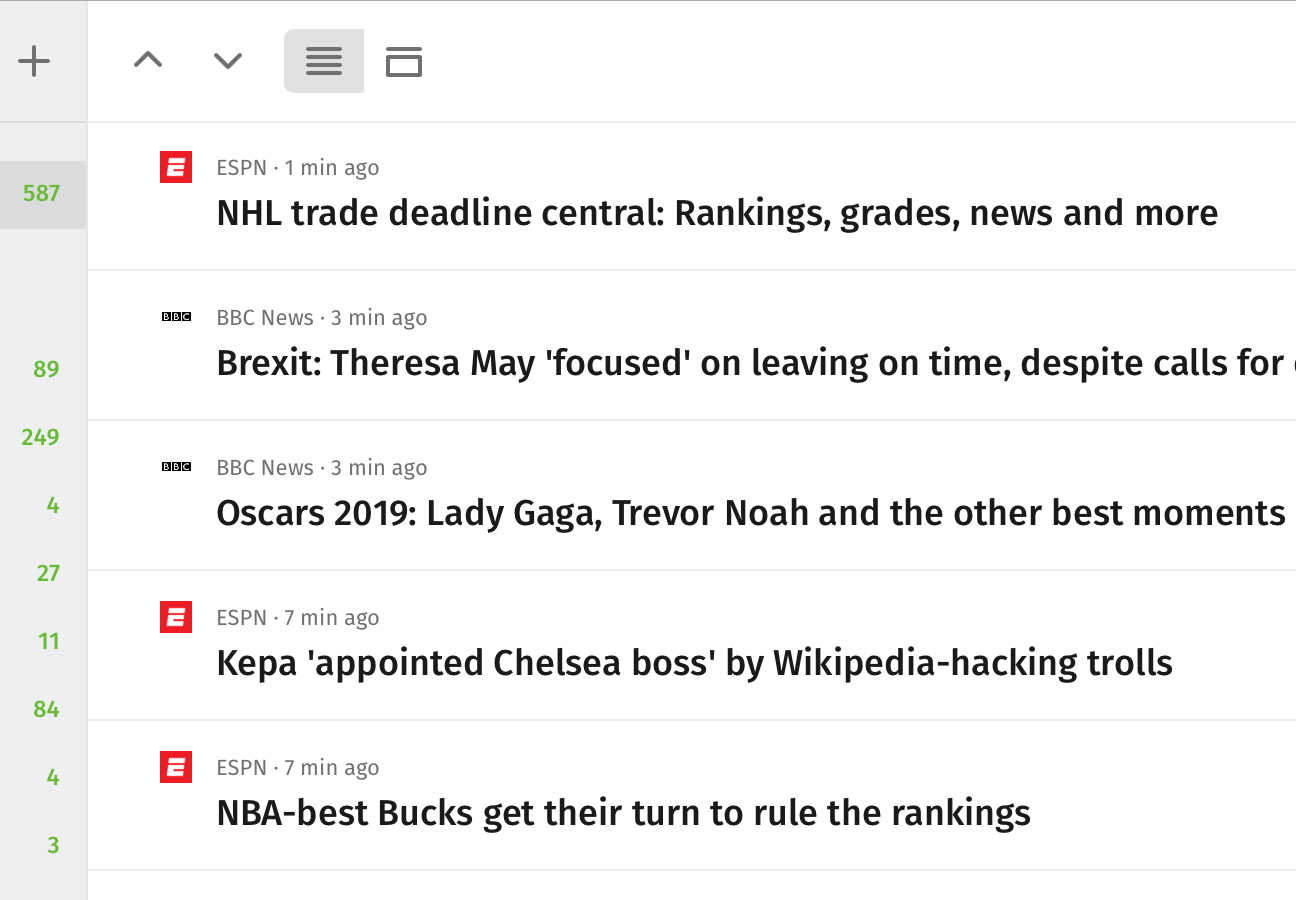Click BBC logo beside Brexit article
This screenshot has width=1296, height=900.
point(176,317)
